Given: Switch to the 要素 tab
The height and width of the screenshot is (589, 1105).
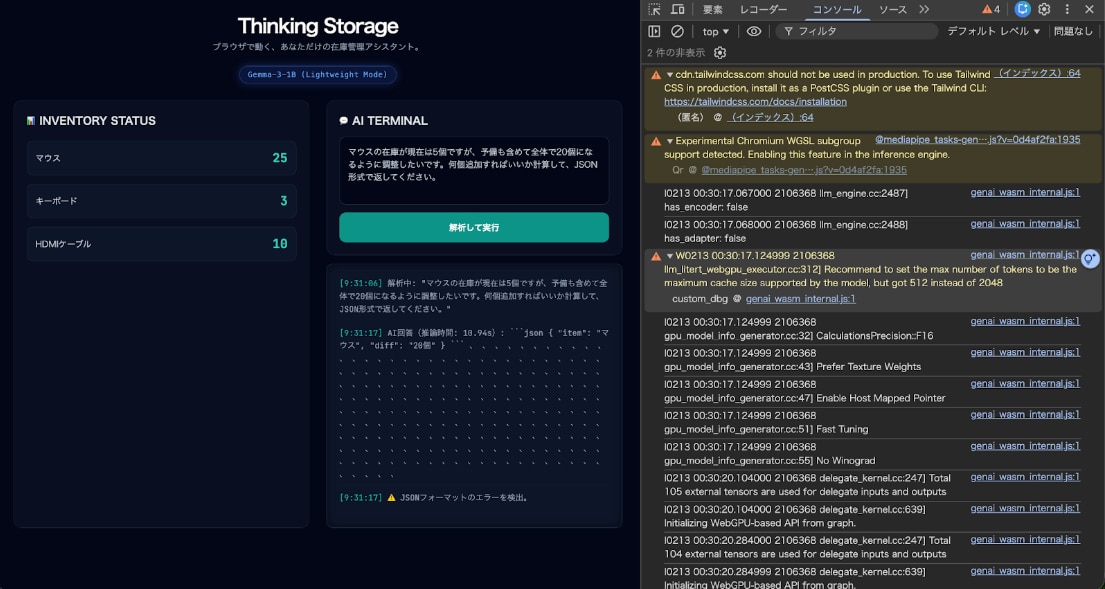Looking at the screenshot, I should [712, 9].
